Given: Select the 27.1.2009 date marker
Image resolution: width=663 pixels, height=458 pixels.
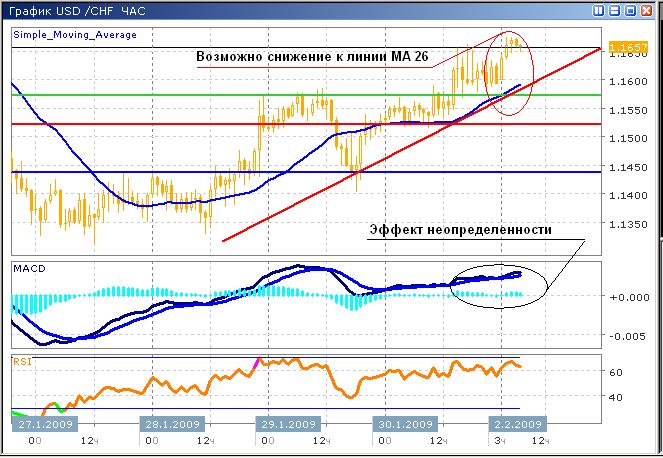Looking at the screenshot, I should (x=44, y=423).
